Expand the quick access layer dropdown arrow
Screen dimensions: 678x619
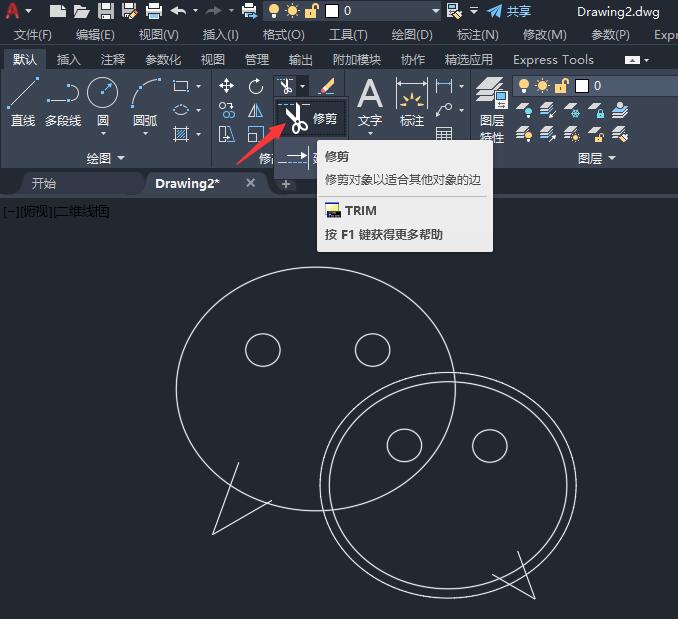pos(436,11)
